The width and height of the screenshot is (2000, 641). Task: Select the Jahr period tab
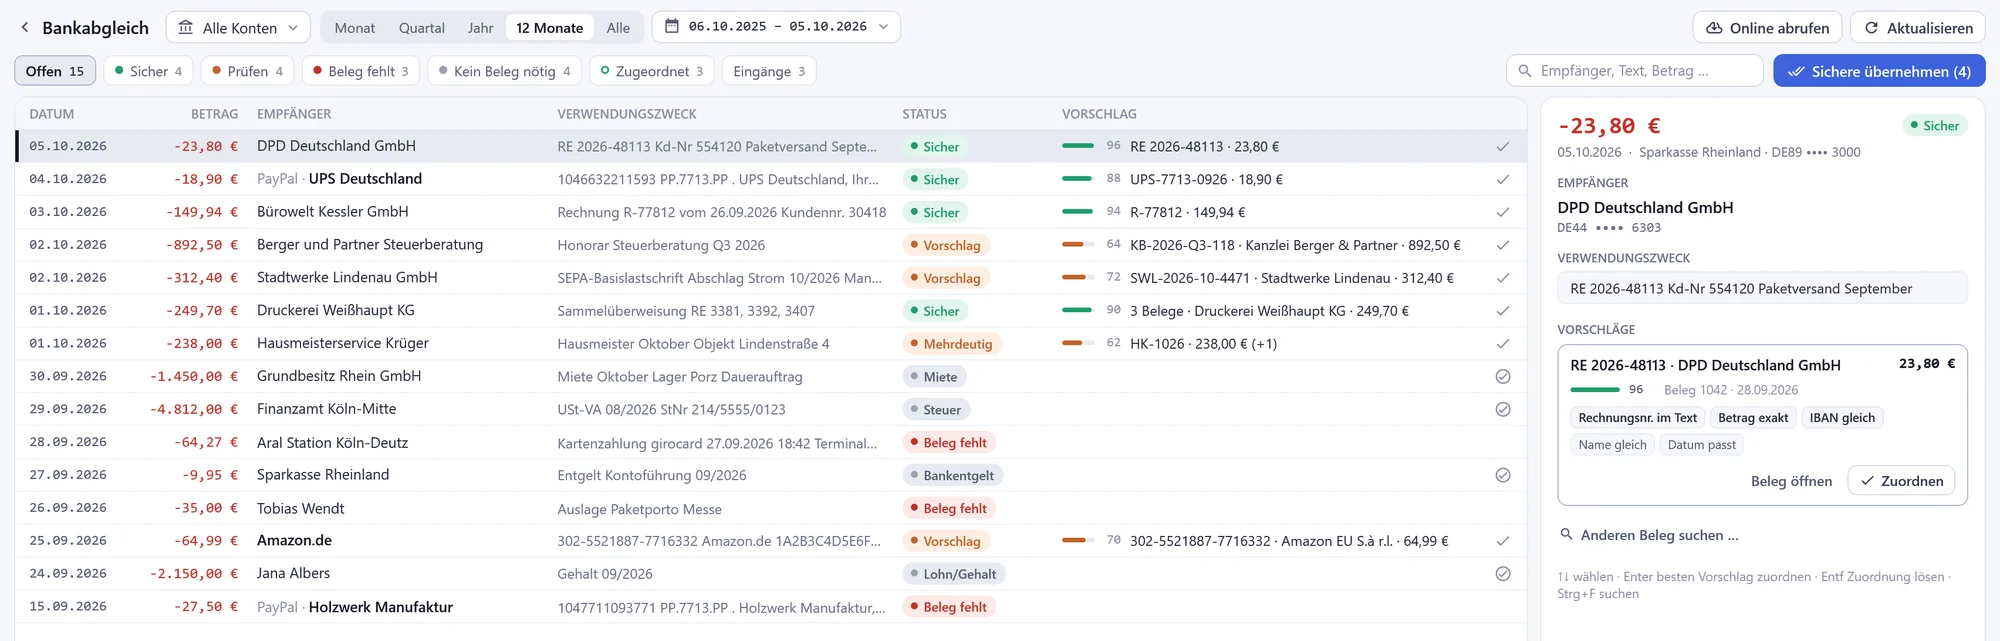point(480,28)
